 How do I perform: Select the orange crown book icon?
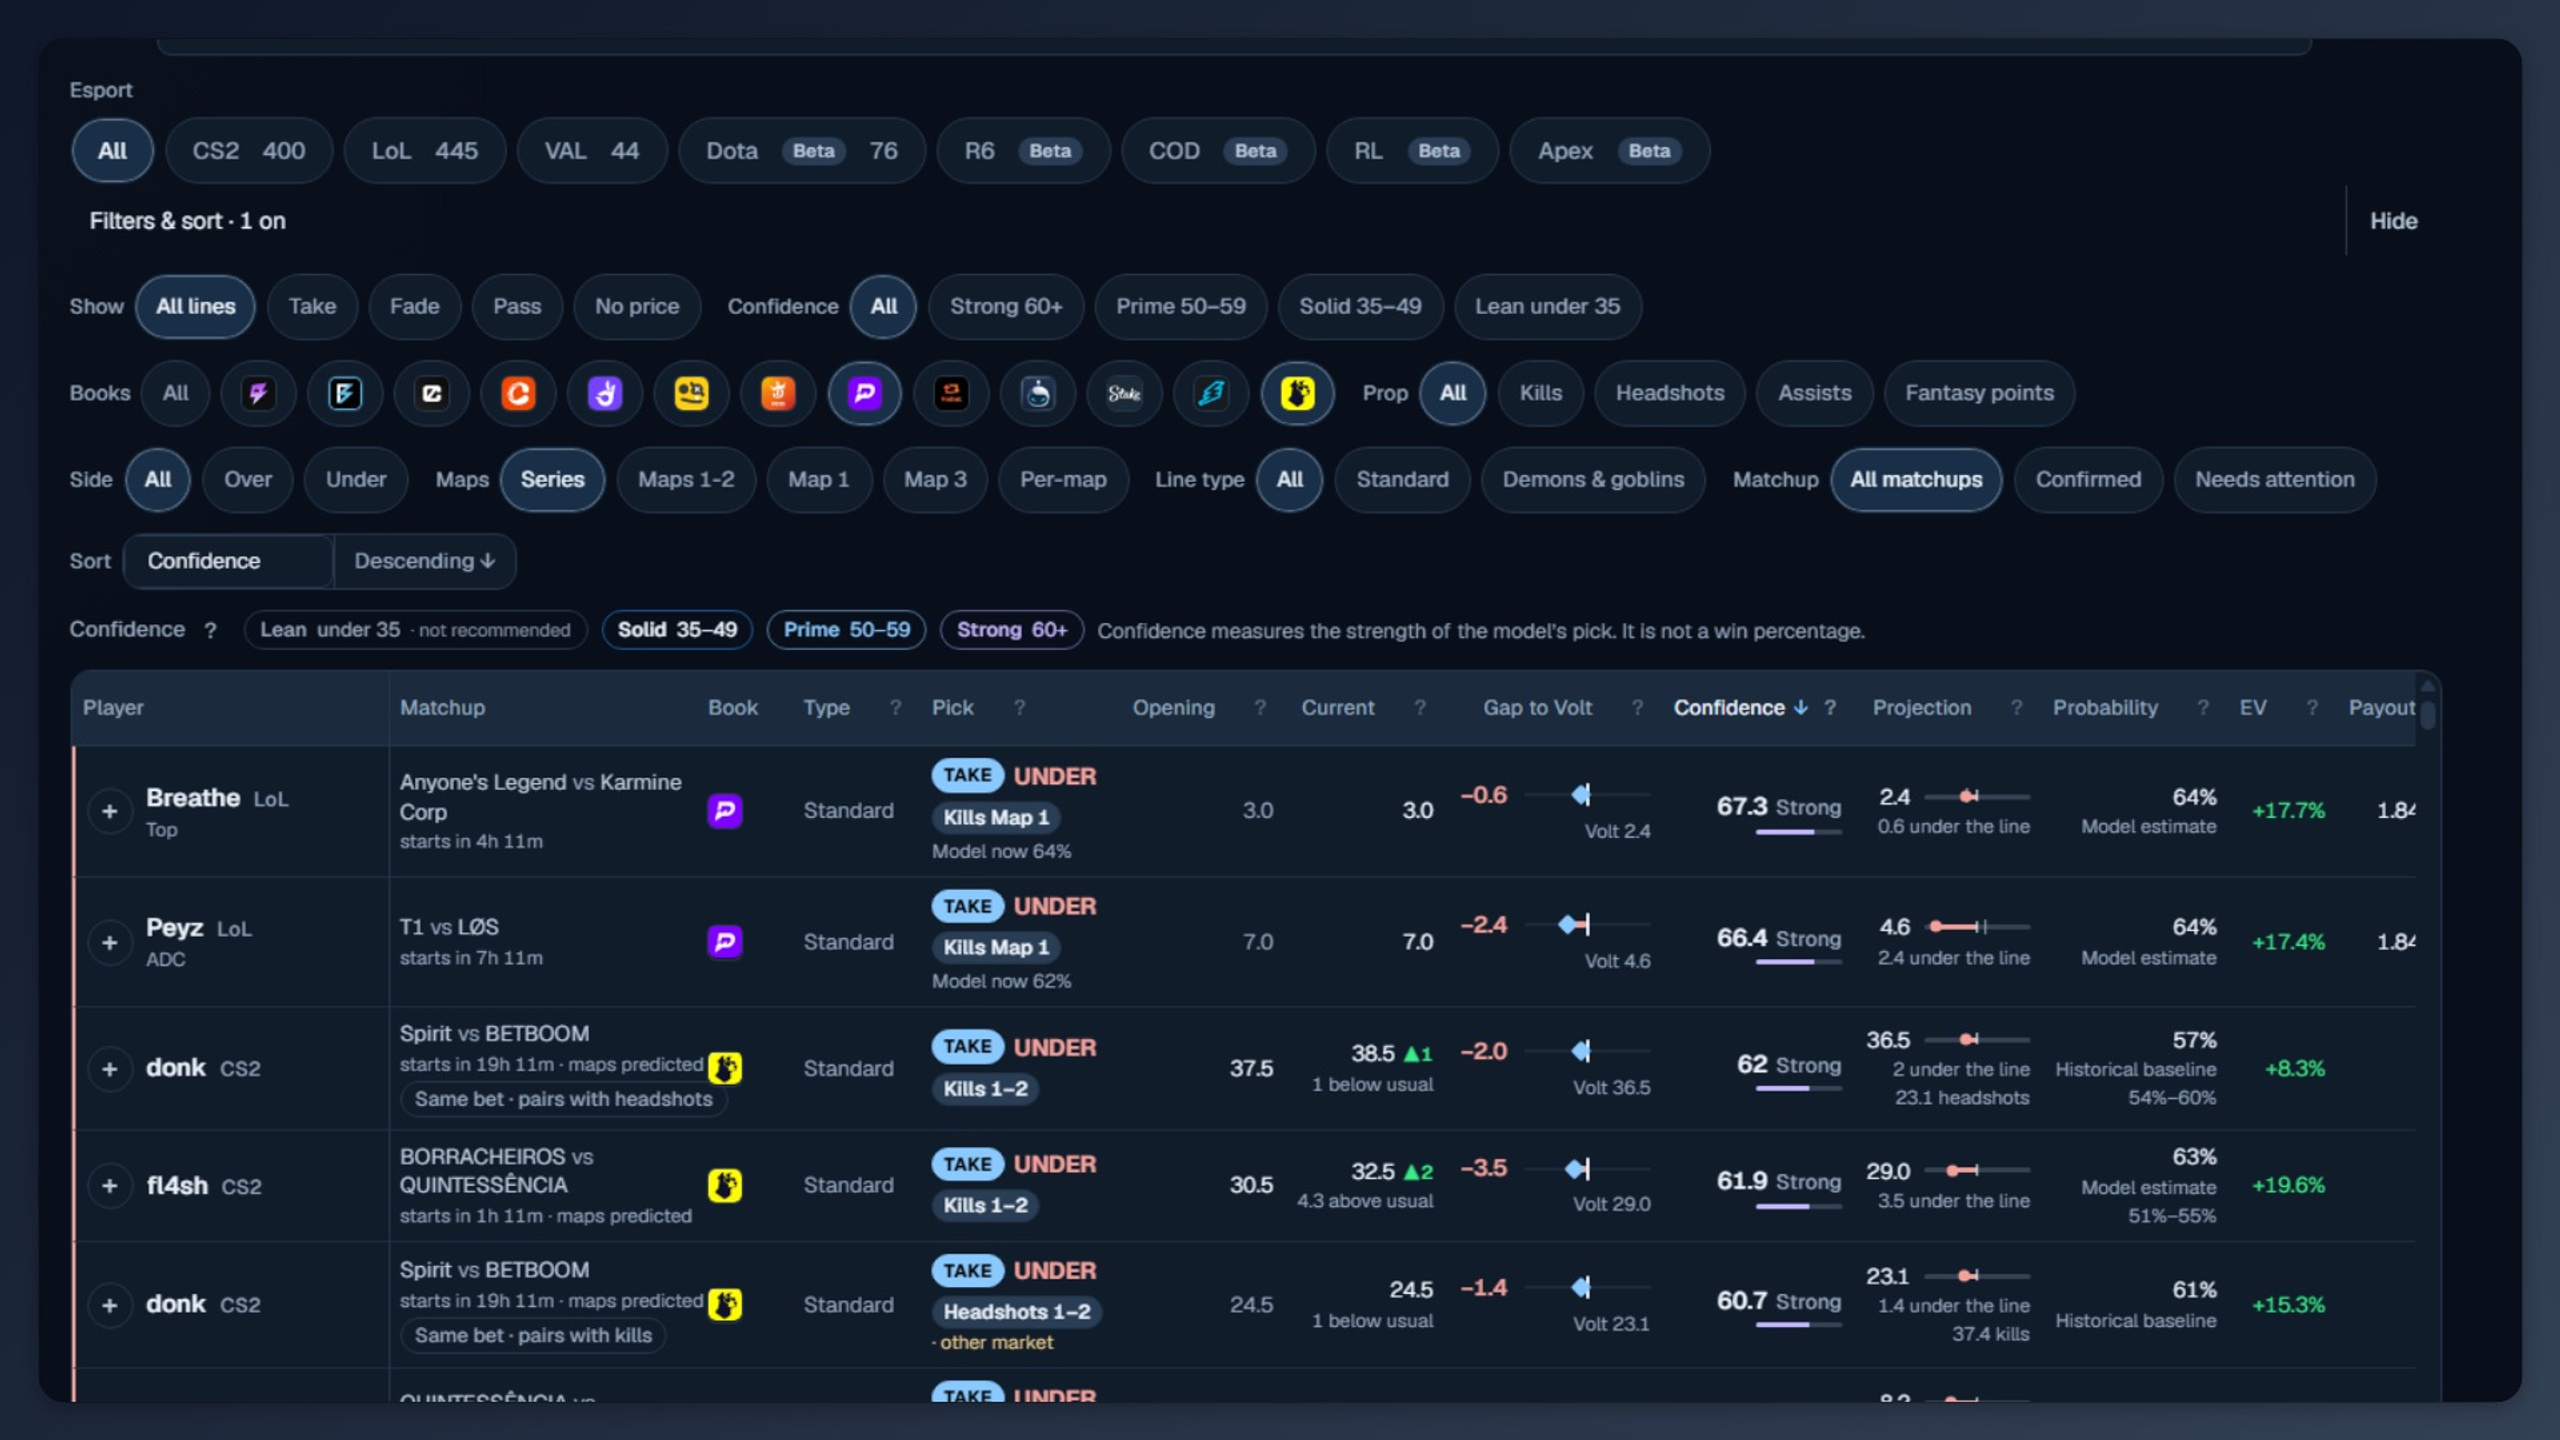pyautogui.click(x=778, y=393)
